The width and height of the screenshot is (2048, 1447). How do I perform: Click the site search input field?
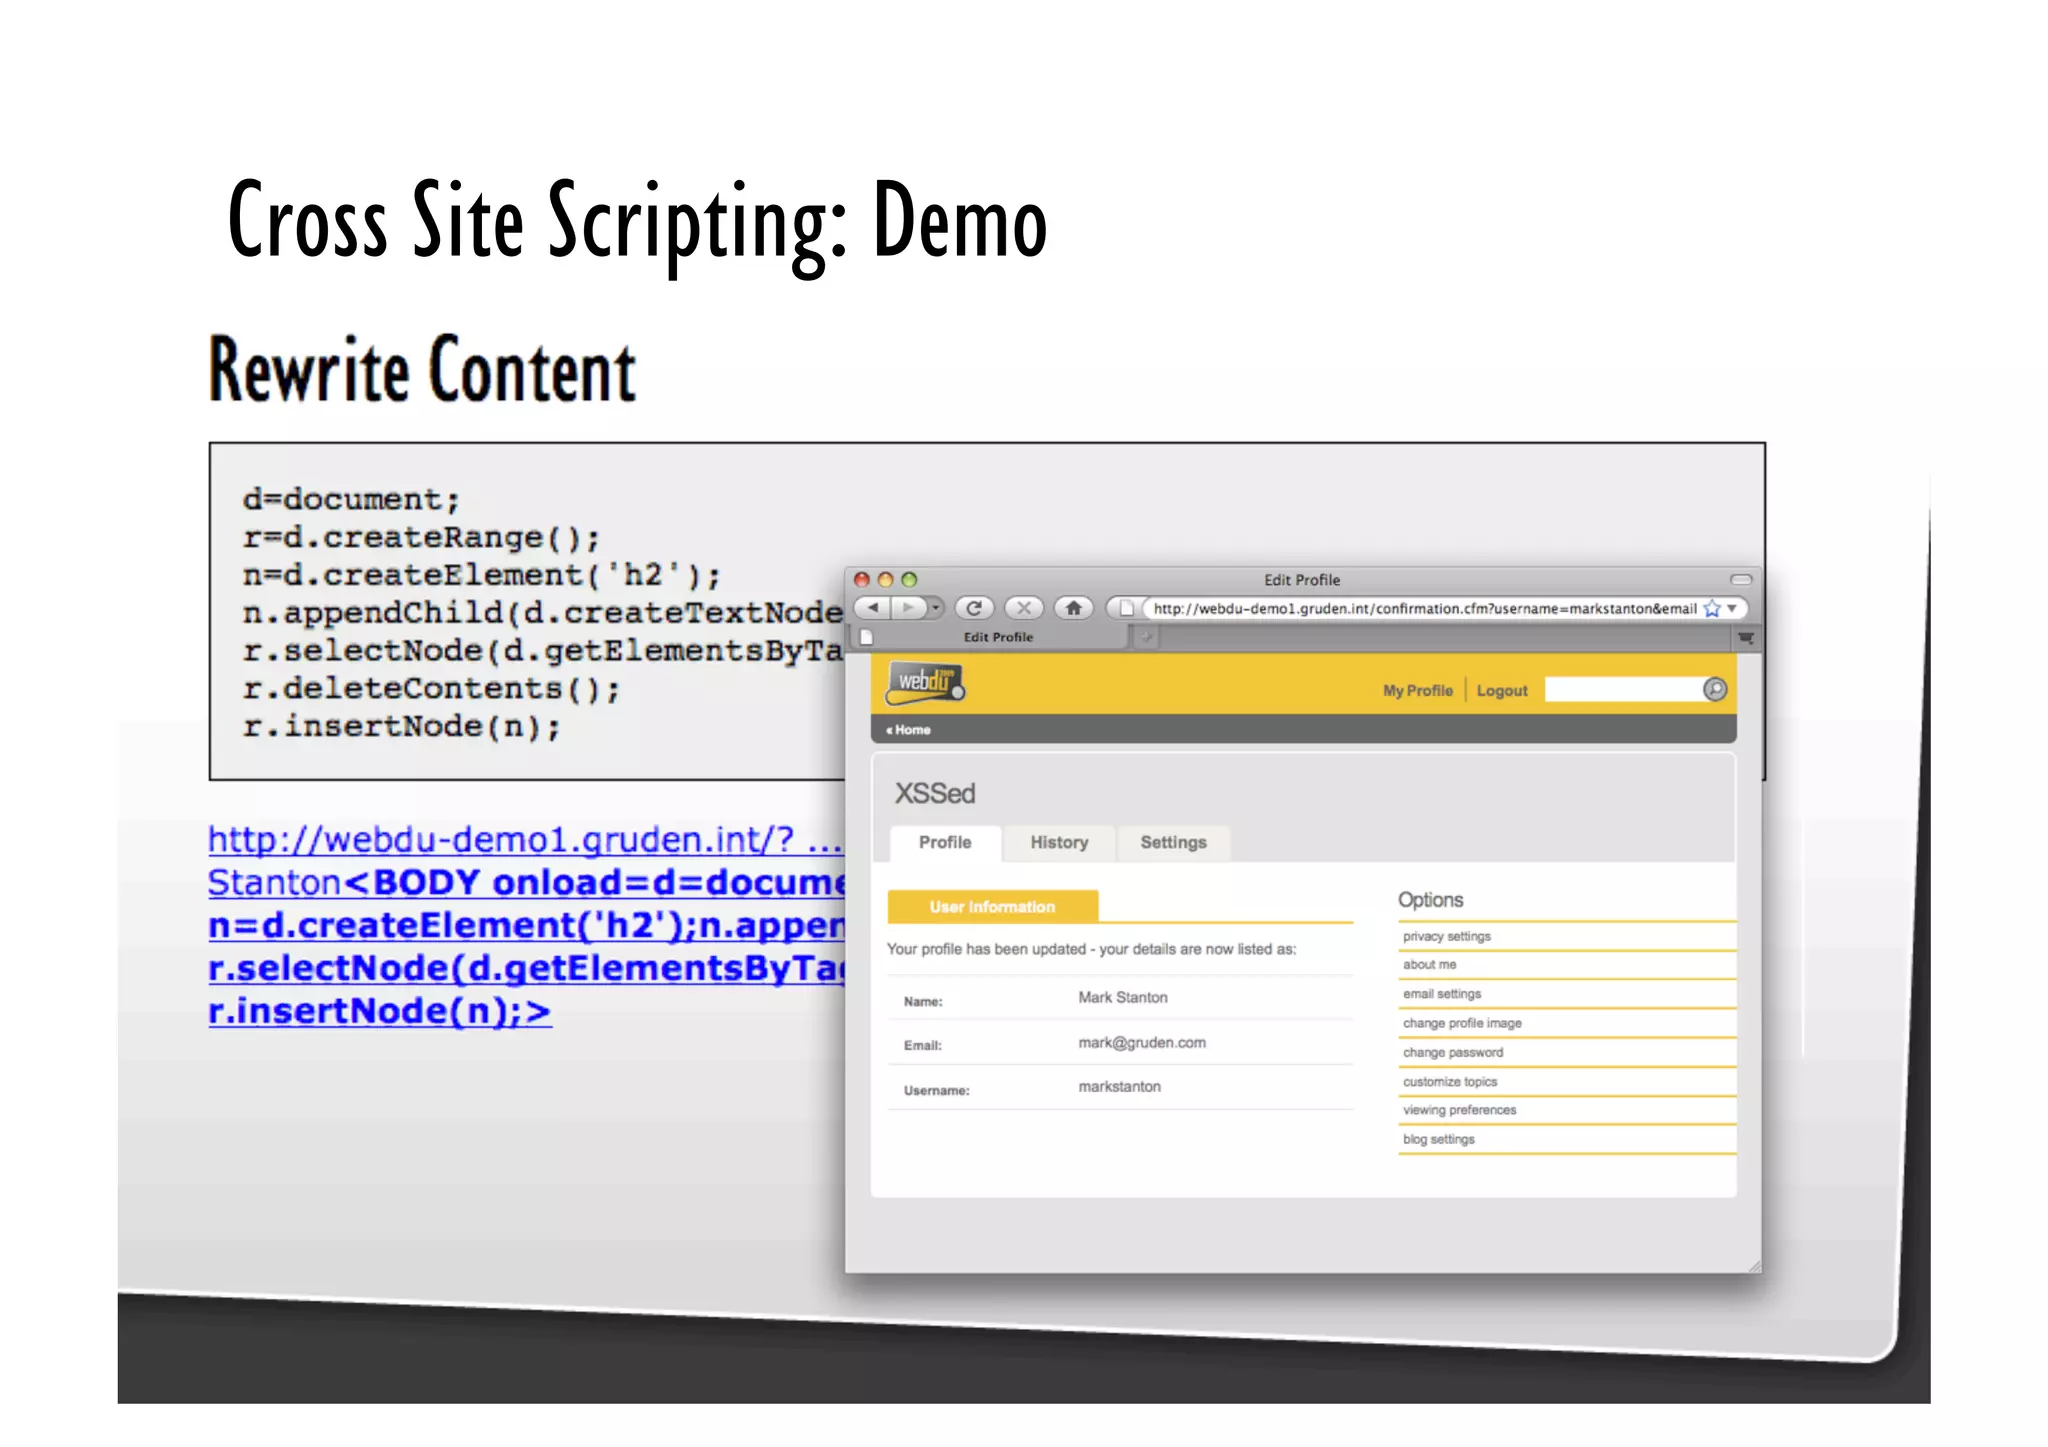pos(1622,690)
